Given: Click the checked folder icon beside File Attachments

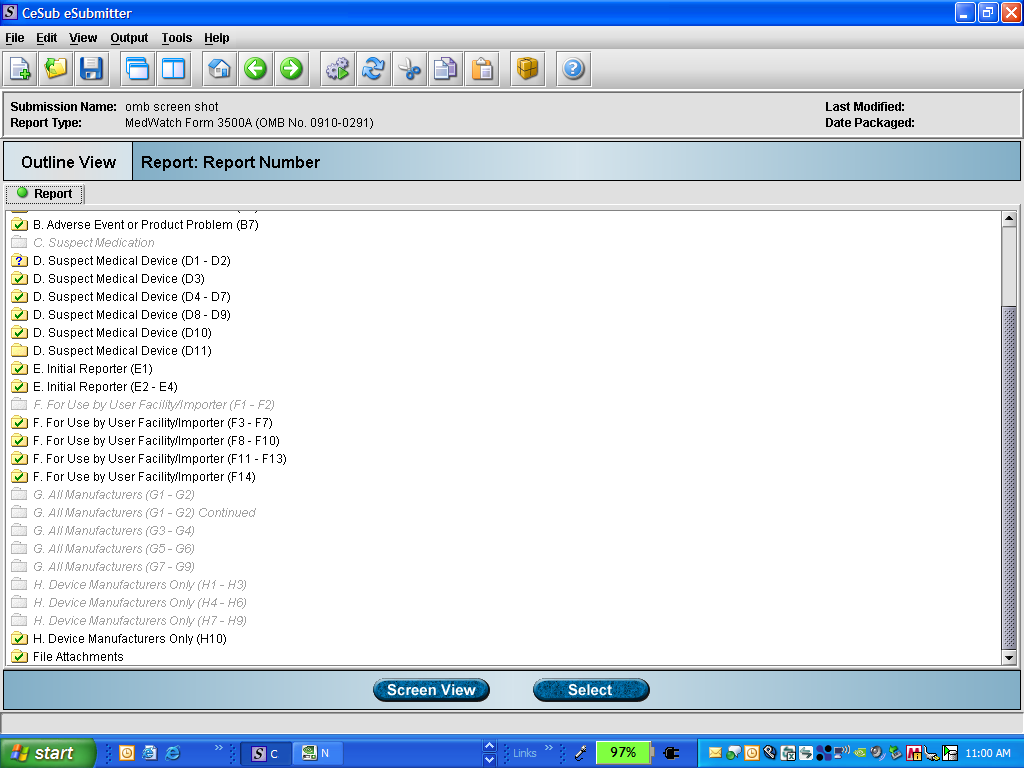Looking at the screenshot, I should pos(20,657).
